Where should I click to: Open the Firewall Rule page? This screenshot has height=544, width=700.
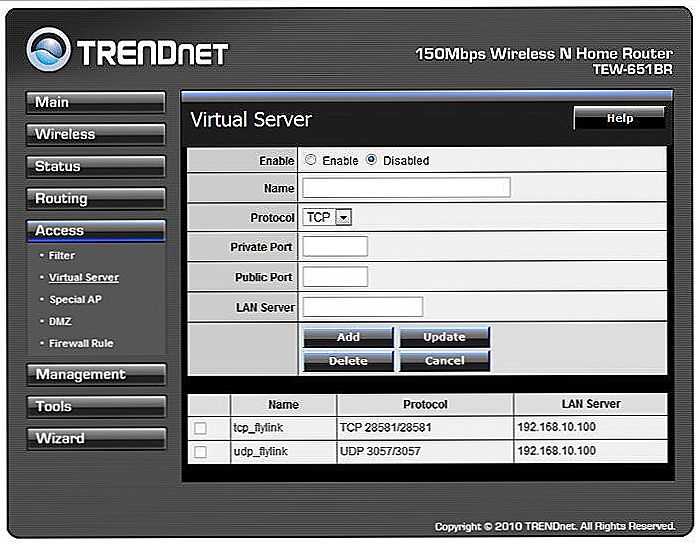click(x=81, y=343)
